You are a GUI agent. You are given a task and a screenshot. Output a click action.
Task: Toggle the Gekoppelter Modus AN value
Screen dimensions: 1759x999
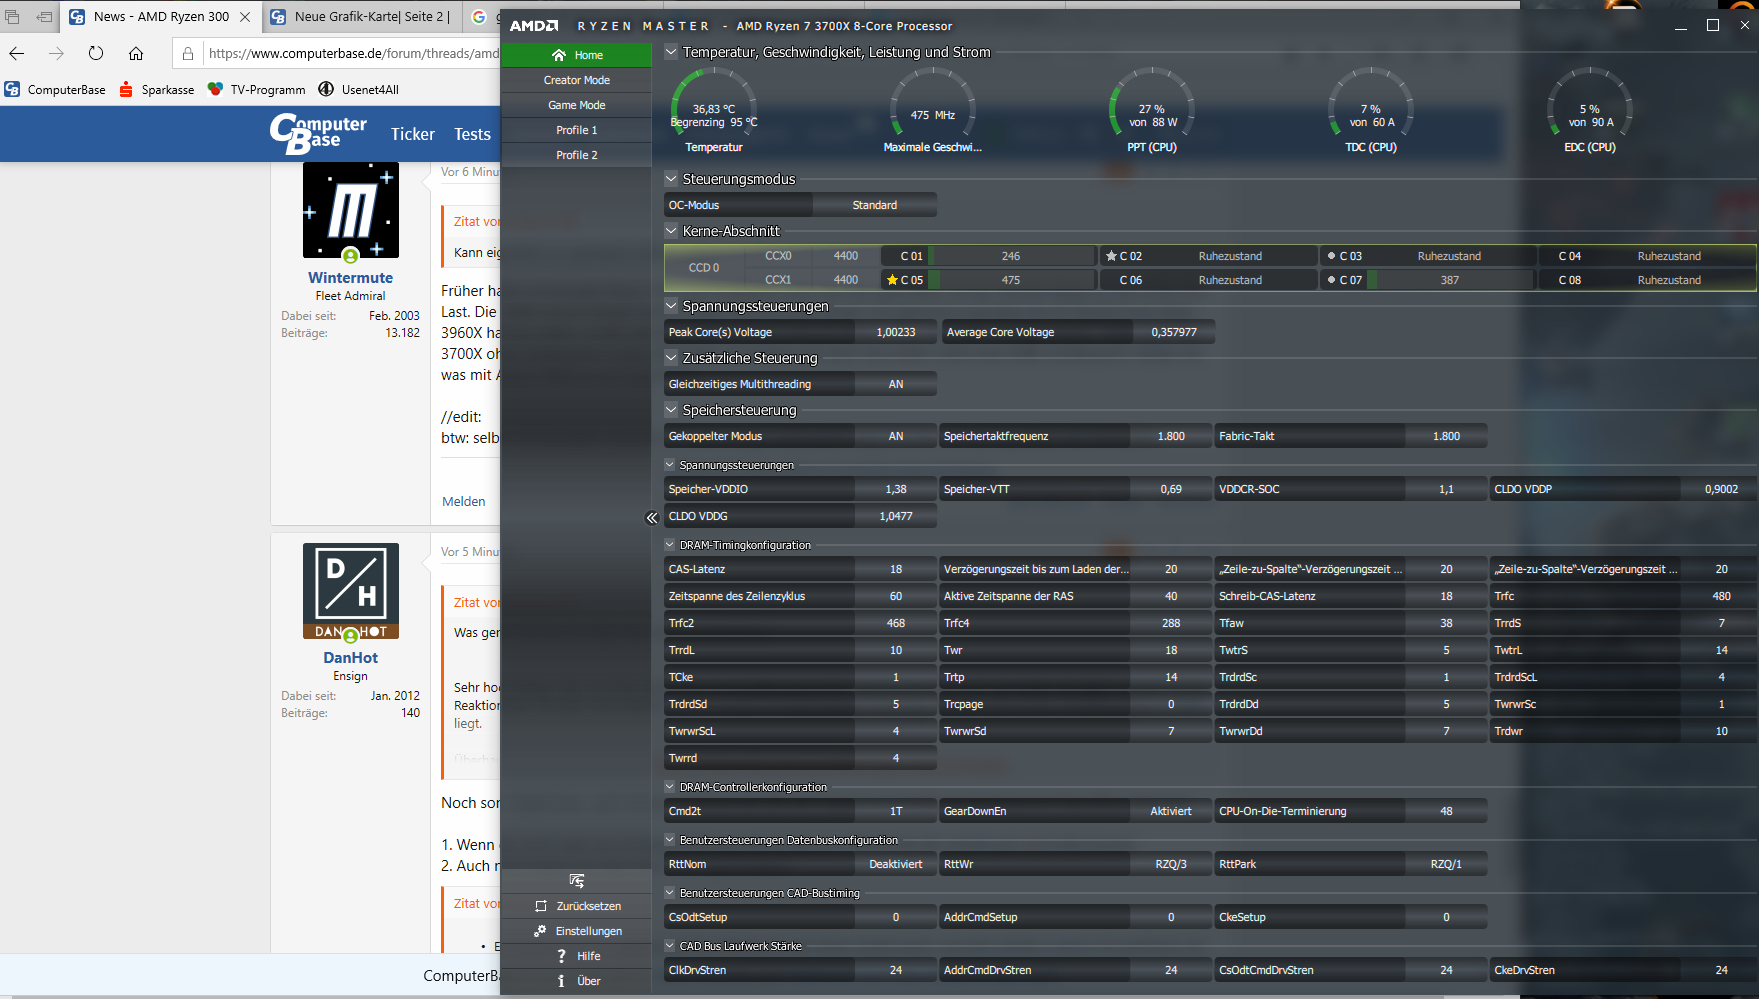tap(896, 436)
